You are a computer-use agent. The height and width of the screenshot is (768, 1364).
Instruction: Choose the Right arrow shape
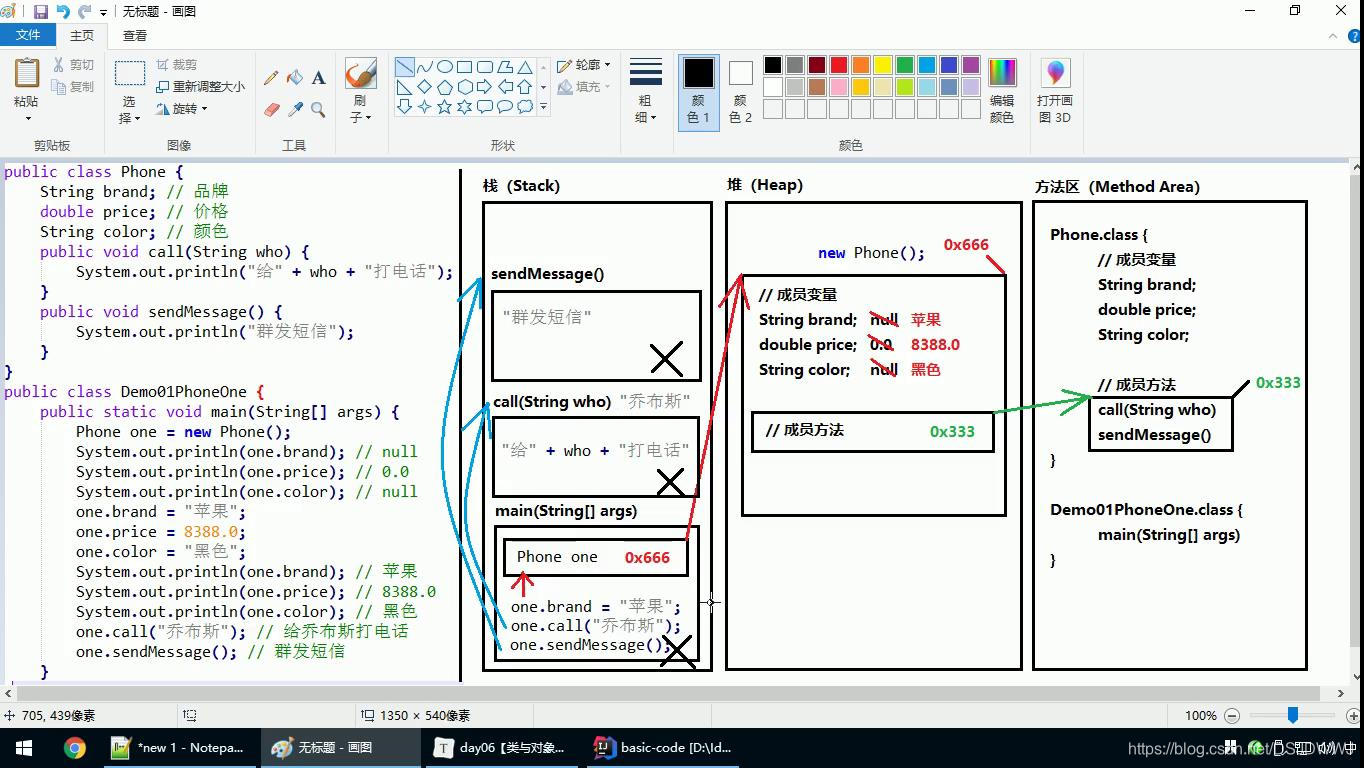(484, 87)
